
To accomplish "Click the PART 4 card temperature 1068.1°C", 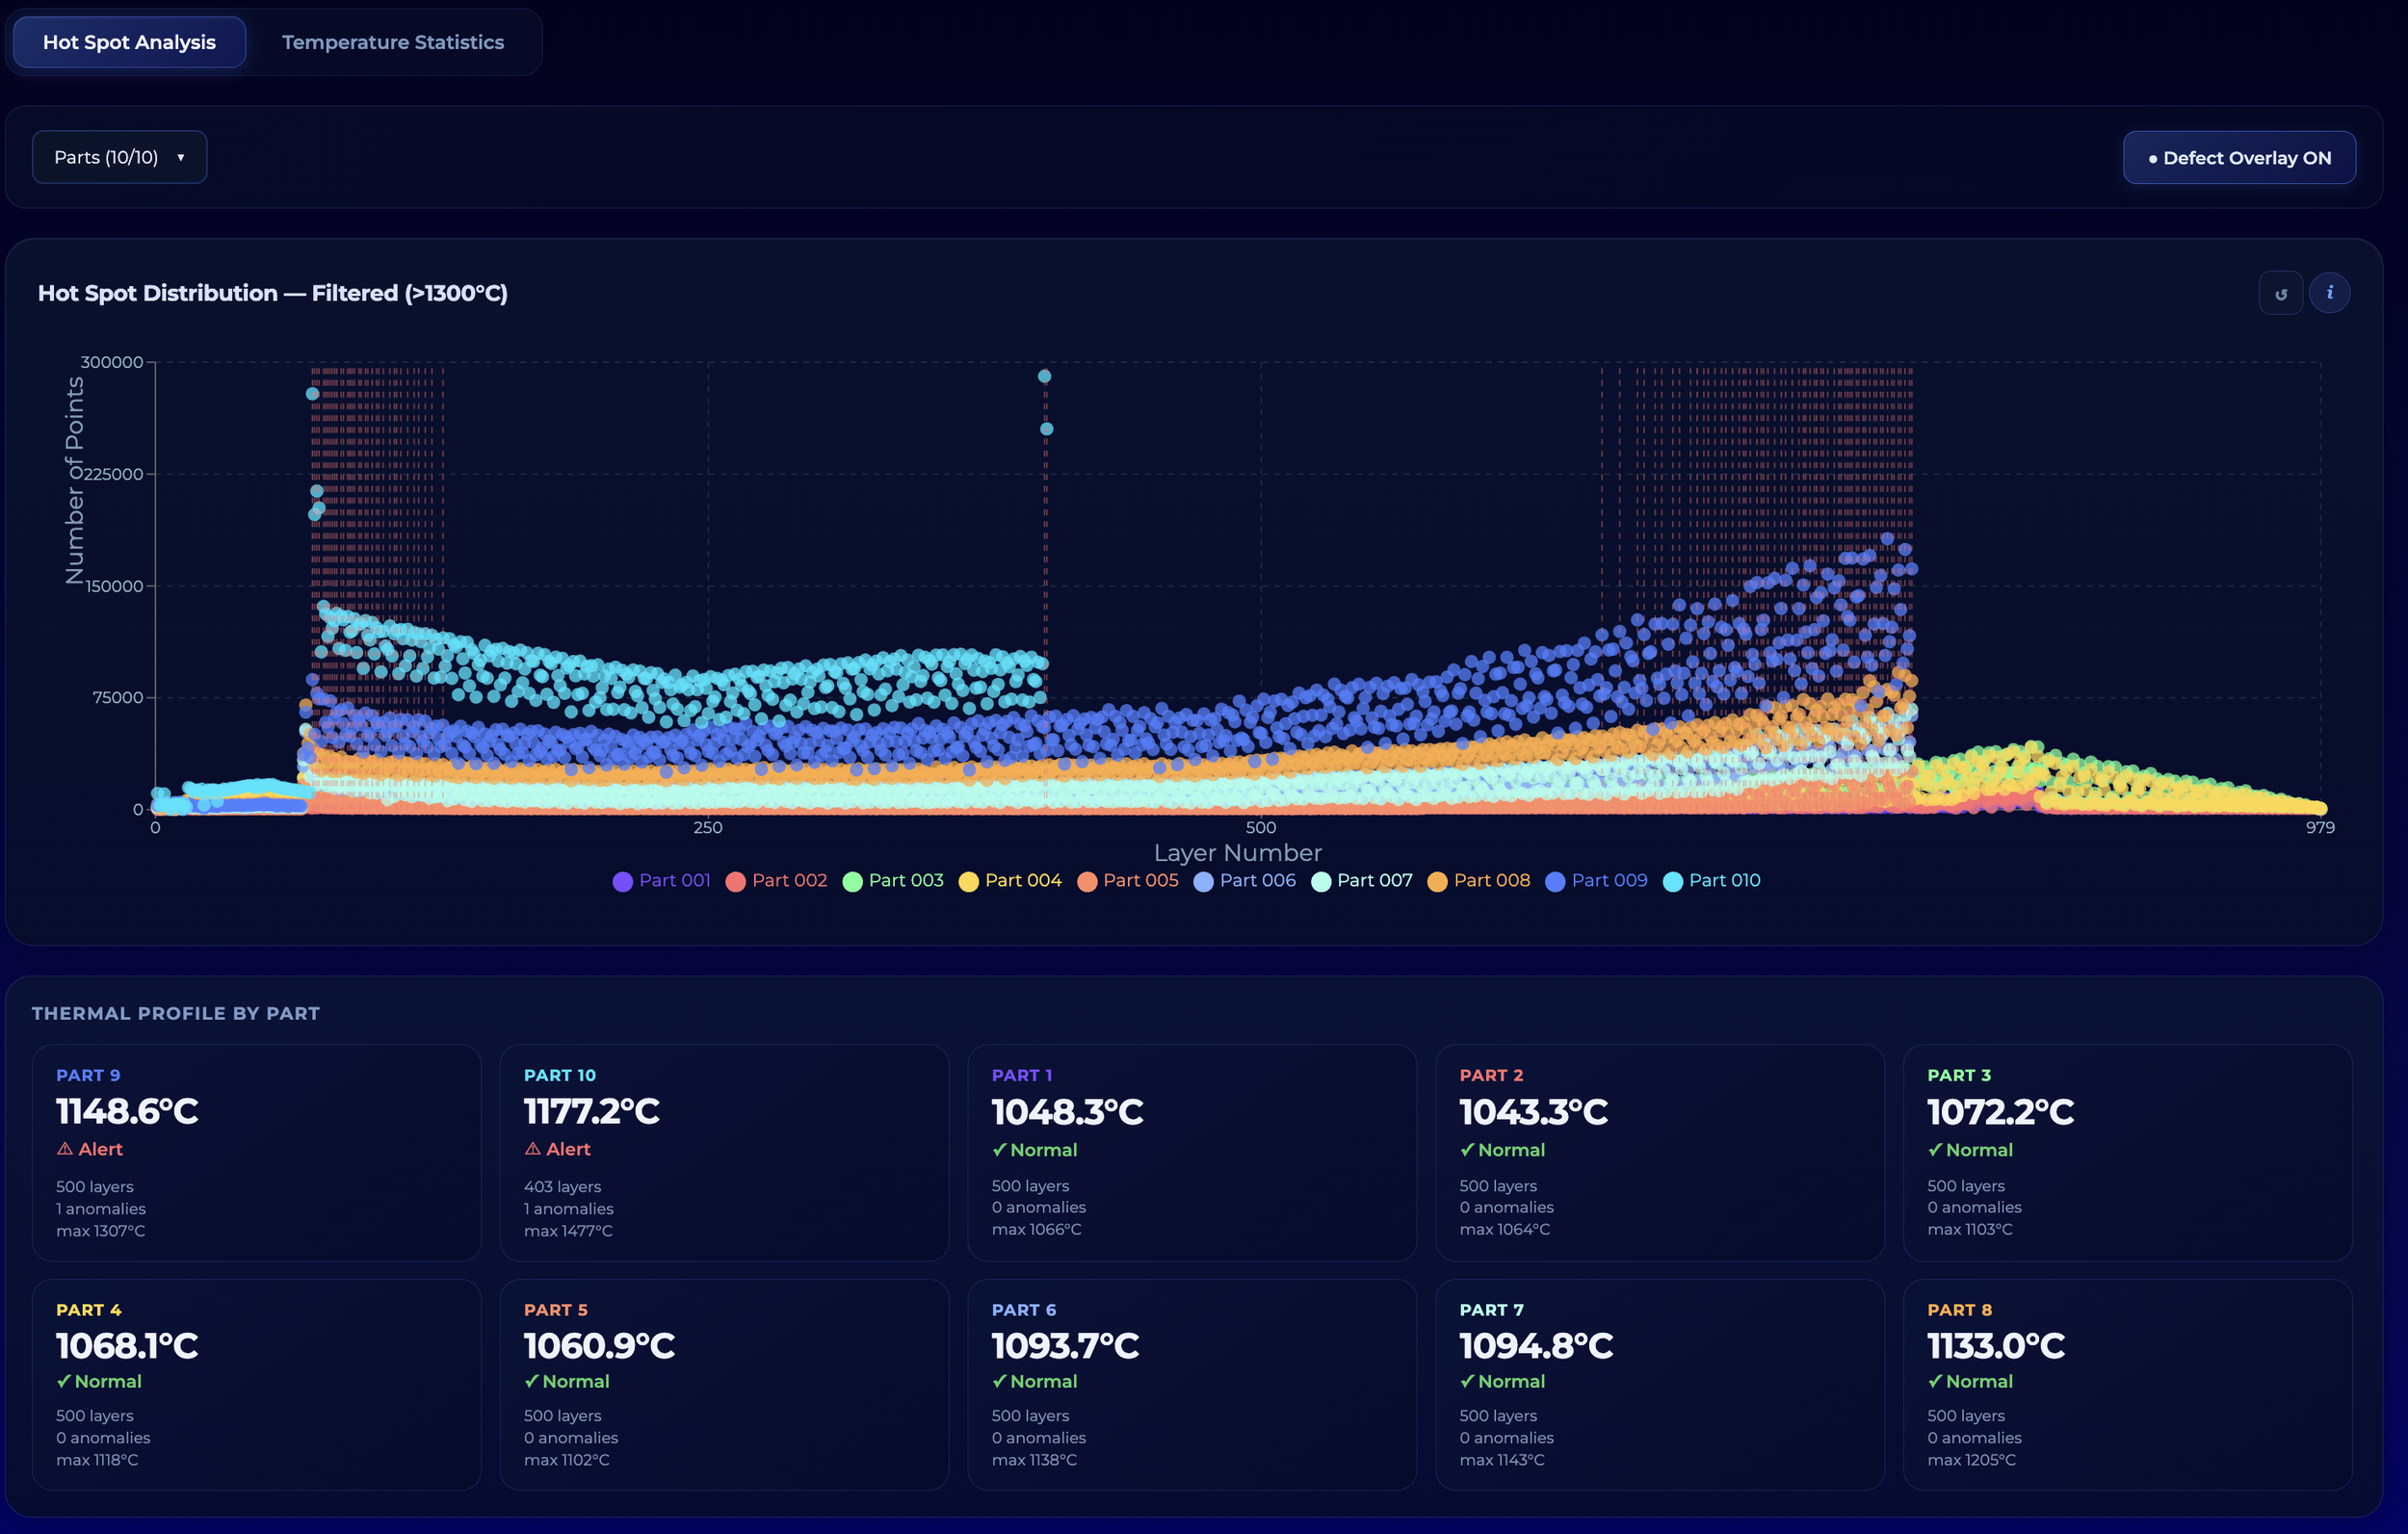I will point(127,1346).
